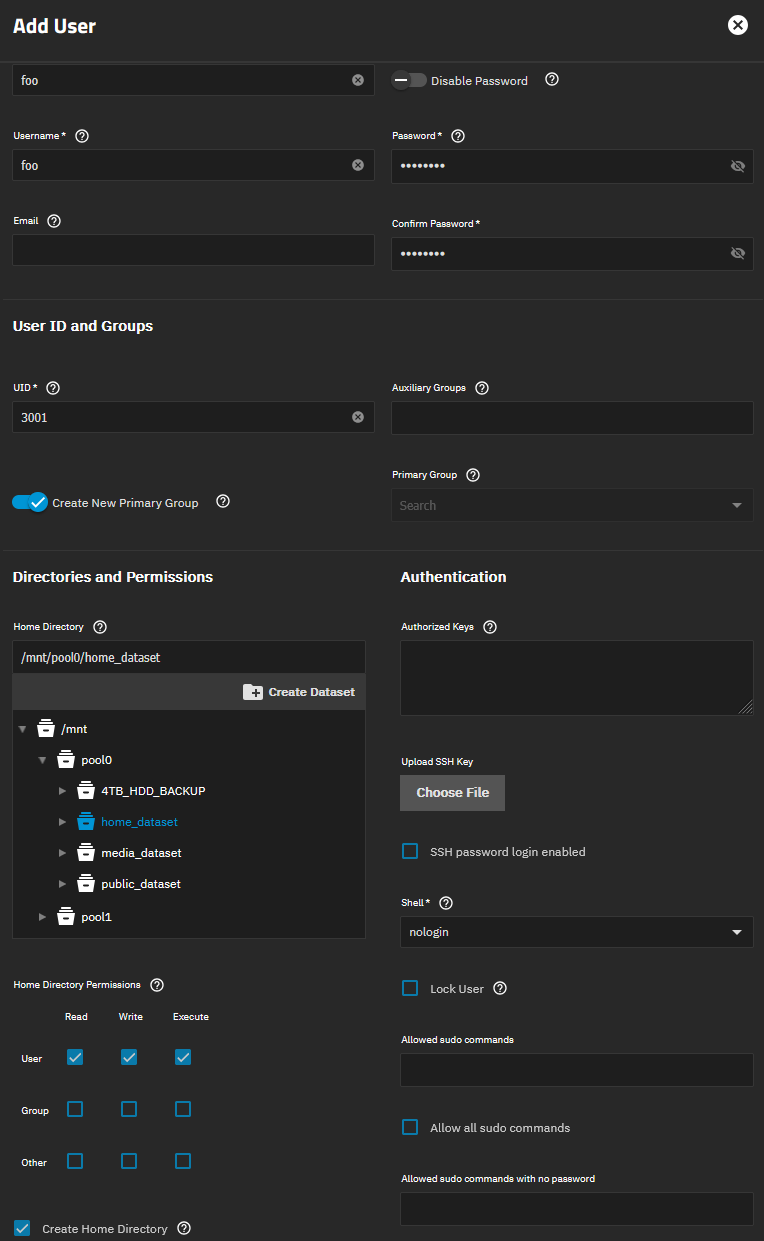This screenshot has height=1241, width=764.
Task: Click Allowed sudo commands with no password field
Action: pos(577,1208)
